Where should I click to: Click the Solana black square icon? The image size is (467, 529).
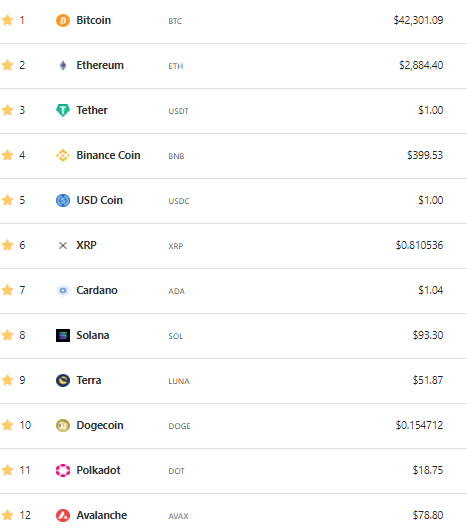pyautogui.click(x=63, y=335)
